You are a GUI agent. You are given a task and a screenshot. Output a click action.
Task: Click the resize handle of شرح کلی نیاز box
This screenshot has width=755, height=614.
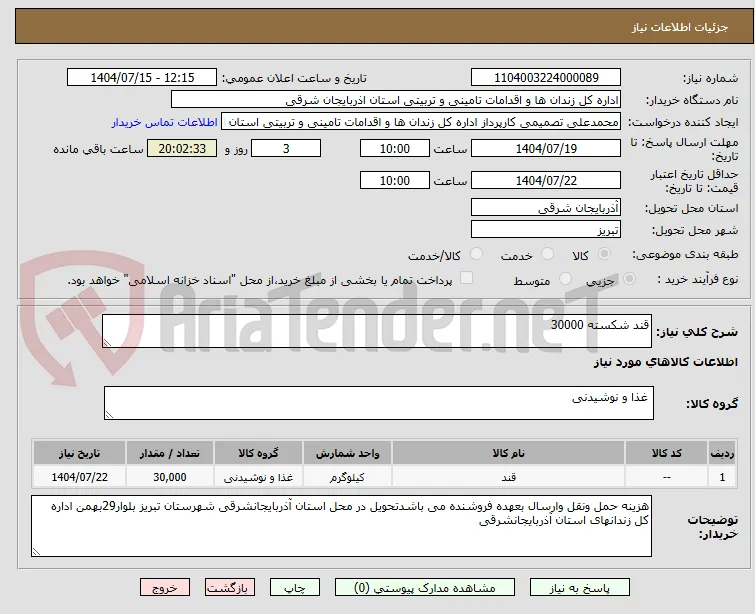pos(107,342)
